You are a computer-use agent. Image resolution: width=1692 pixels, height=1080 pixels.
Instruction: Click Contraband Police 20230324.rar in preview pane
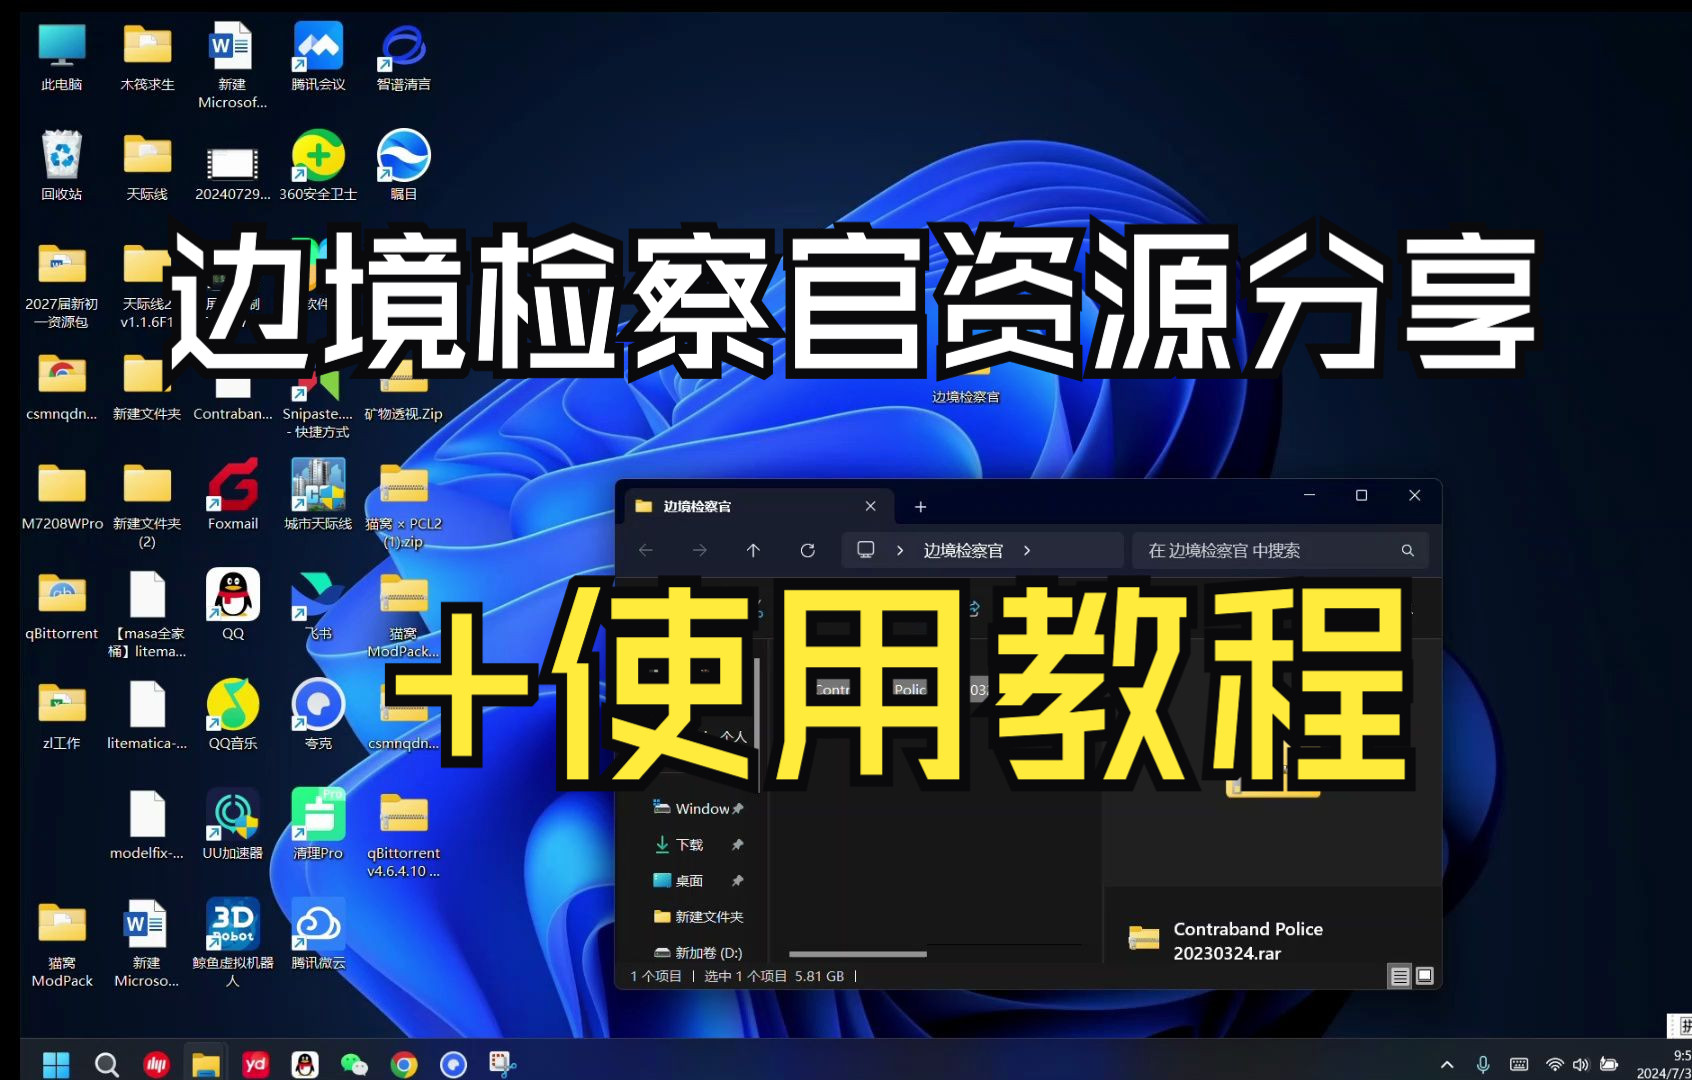tap(1248, 940)
